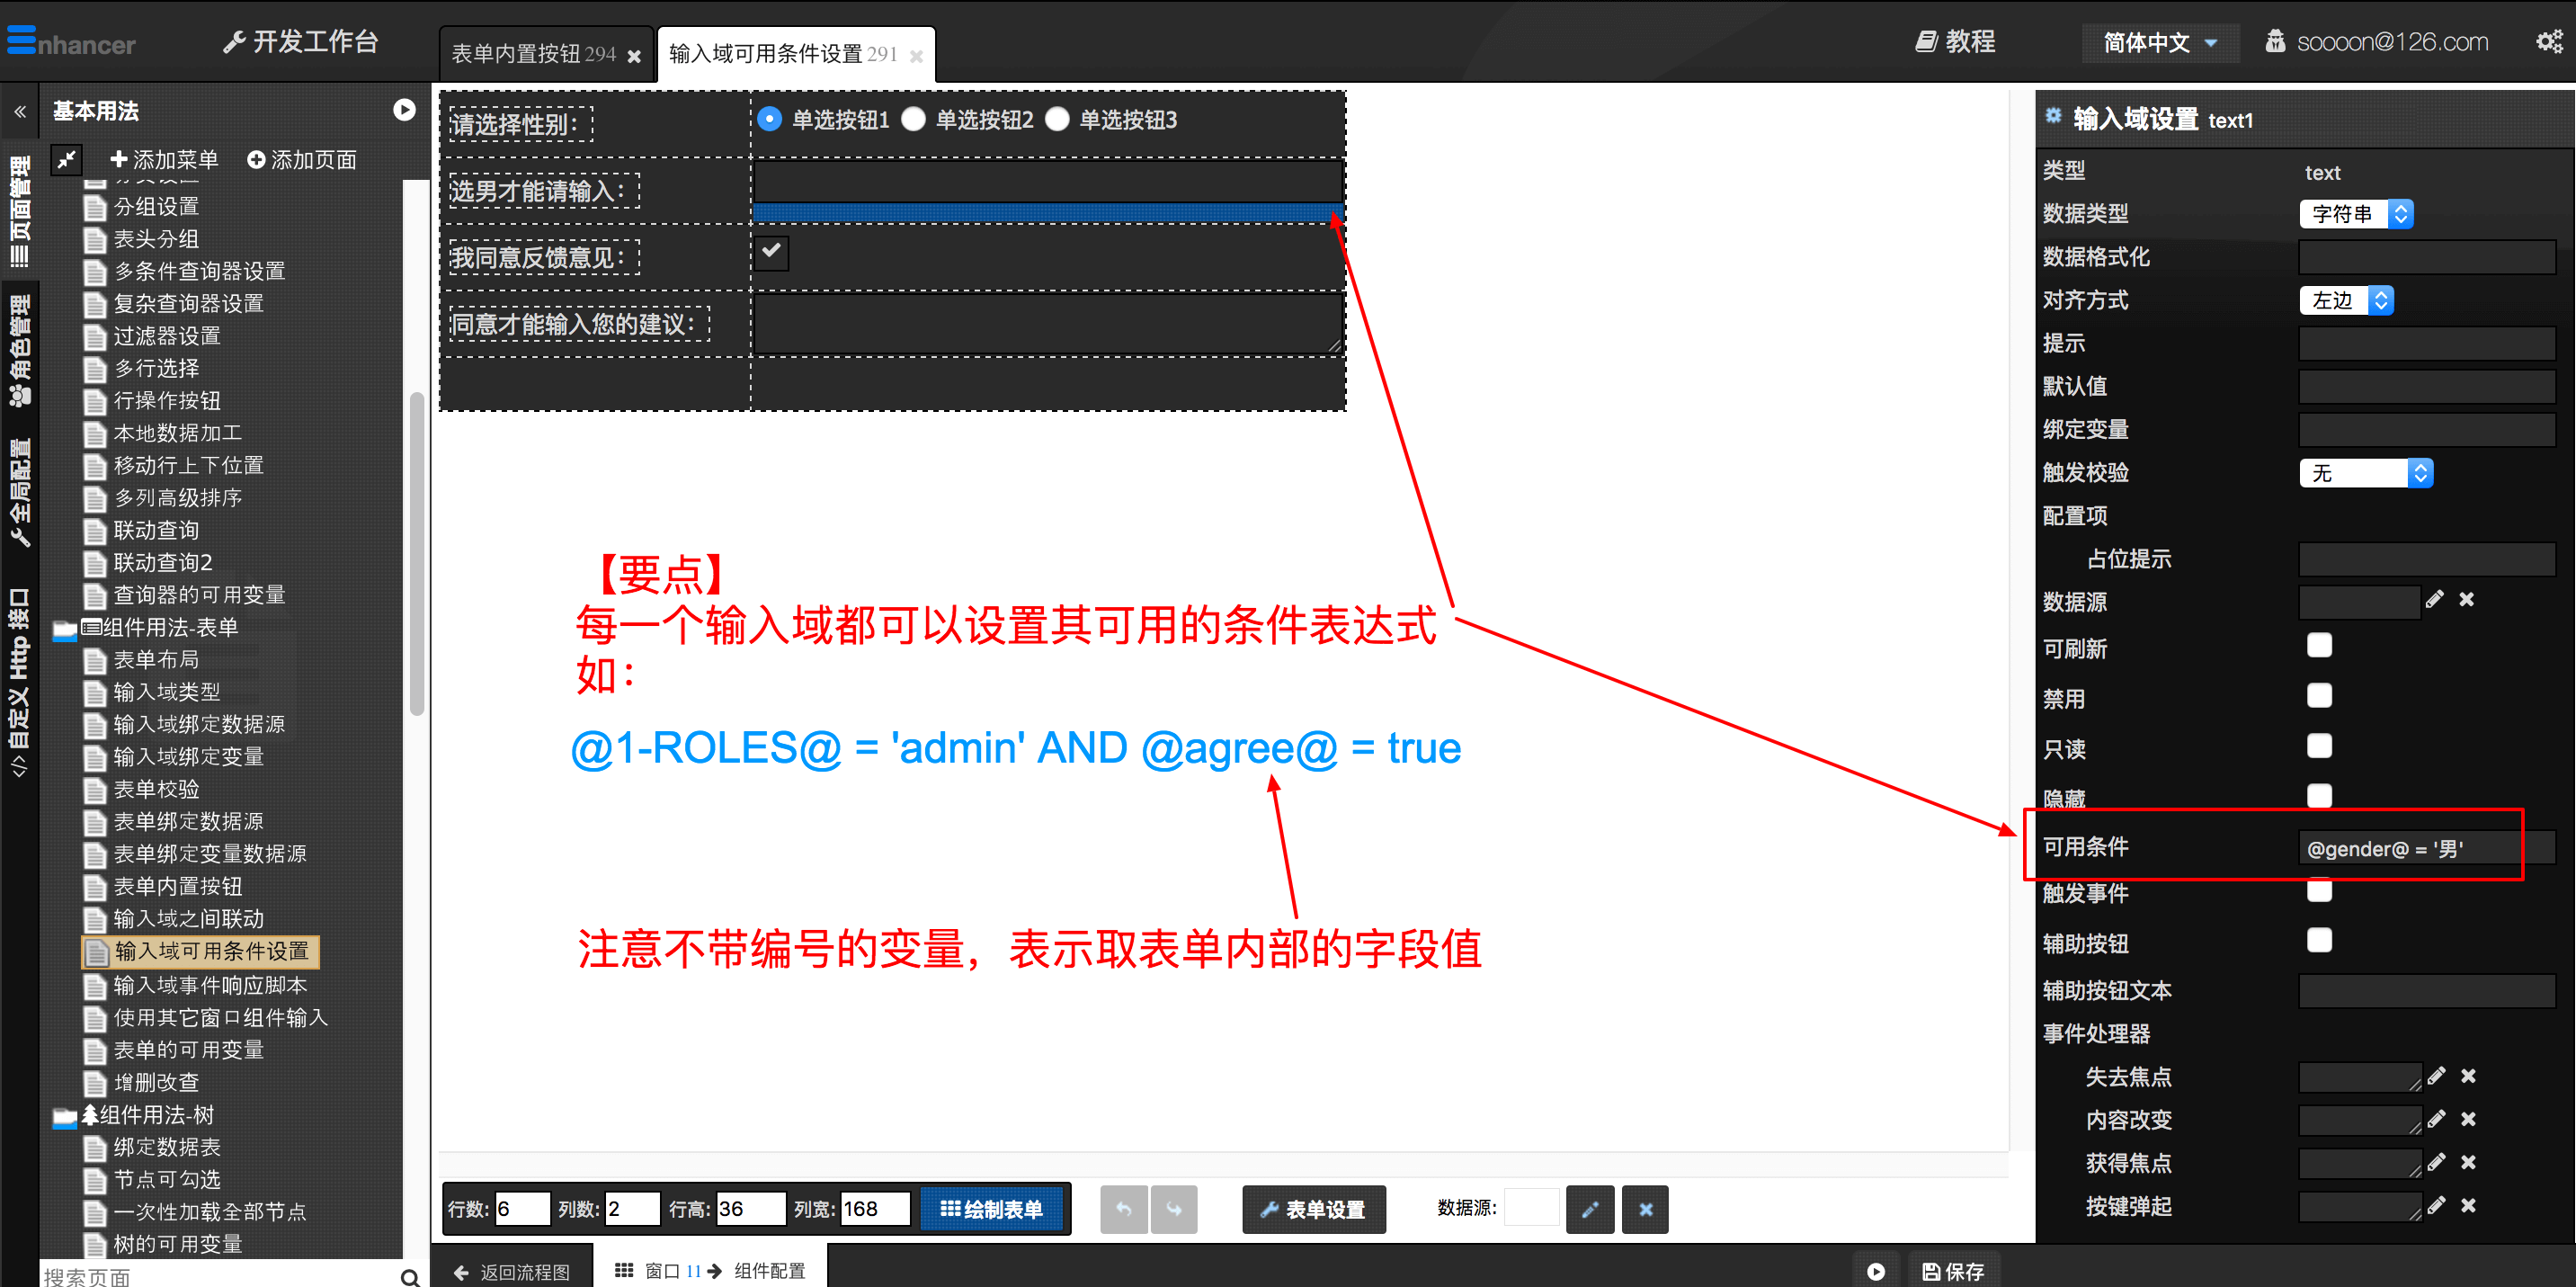
Task: Click the 保存 button
Action: (x=1953, y=1271)
